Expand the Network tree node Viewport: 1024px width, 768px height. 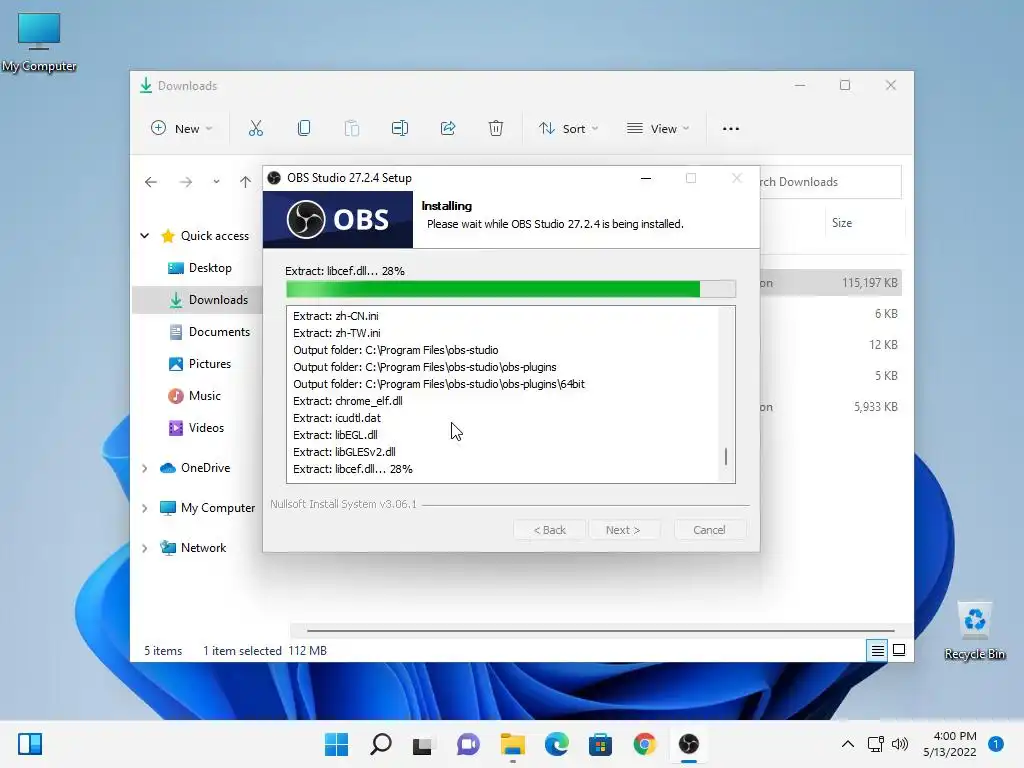coord(145,548)
